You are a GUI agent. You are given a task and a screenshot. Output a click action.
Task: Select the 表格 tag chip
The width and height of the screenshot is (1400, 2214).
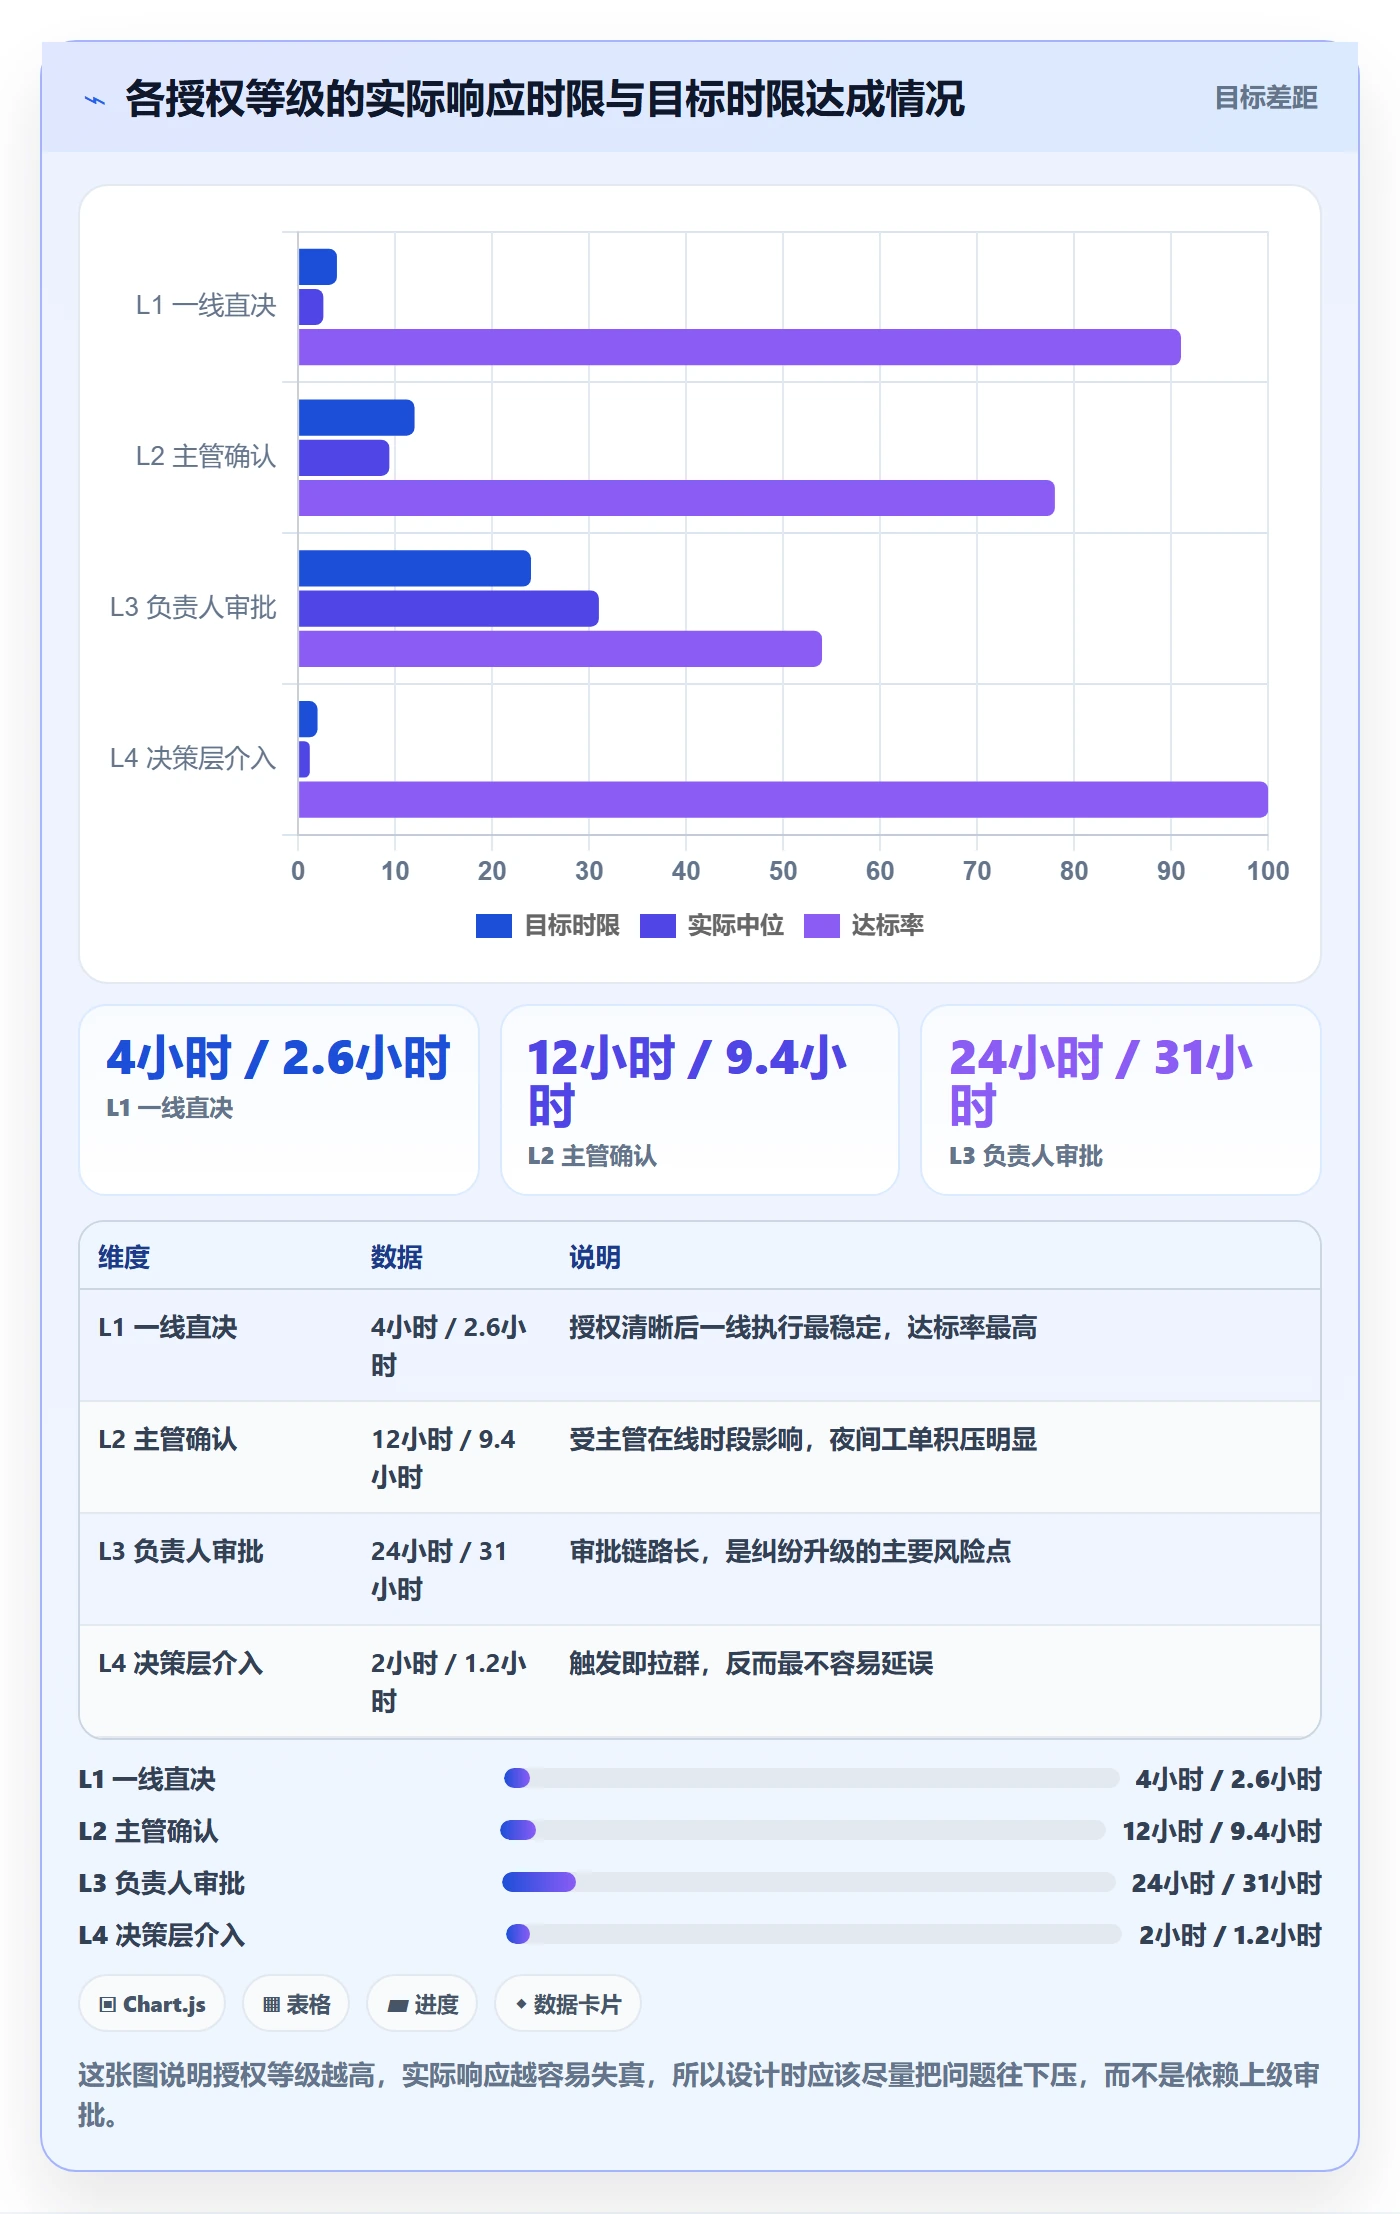296,2004
